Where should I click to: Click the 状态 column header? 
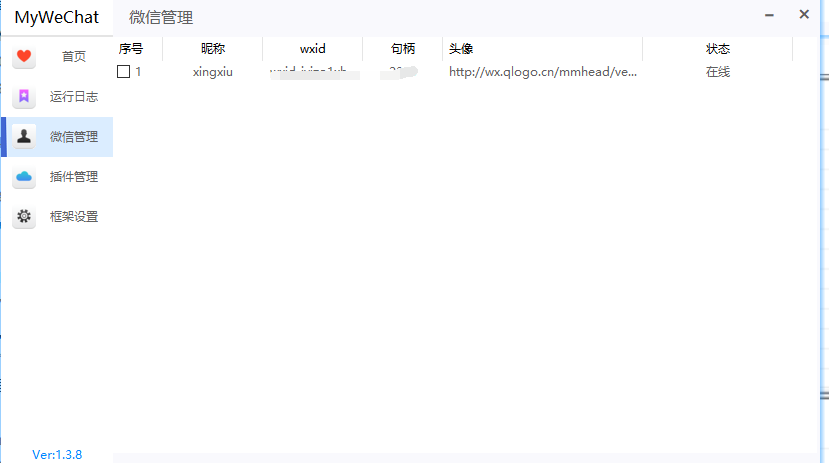point(718,49)
